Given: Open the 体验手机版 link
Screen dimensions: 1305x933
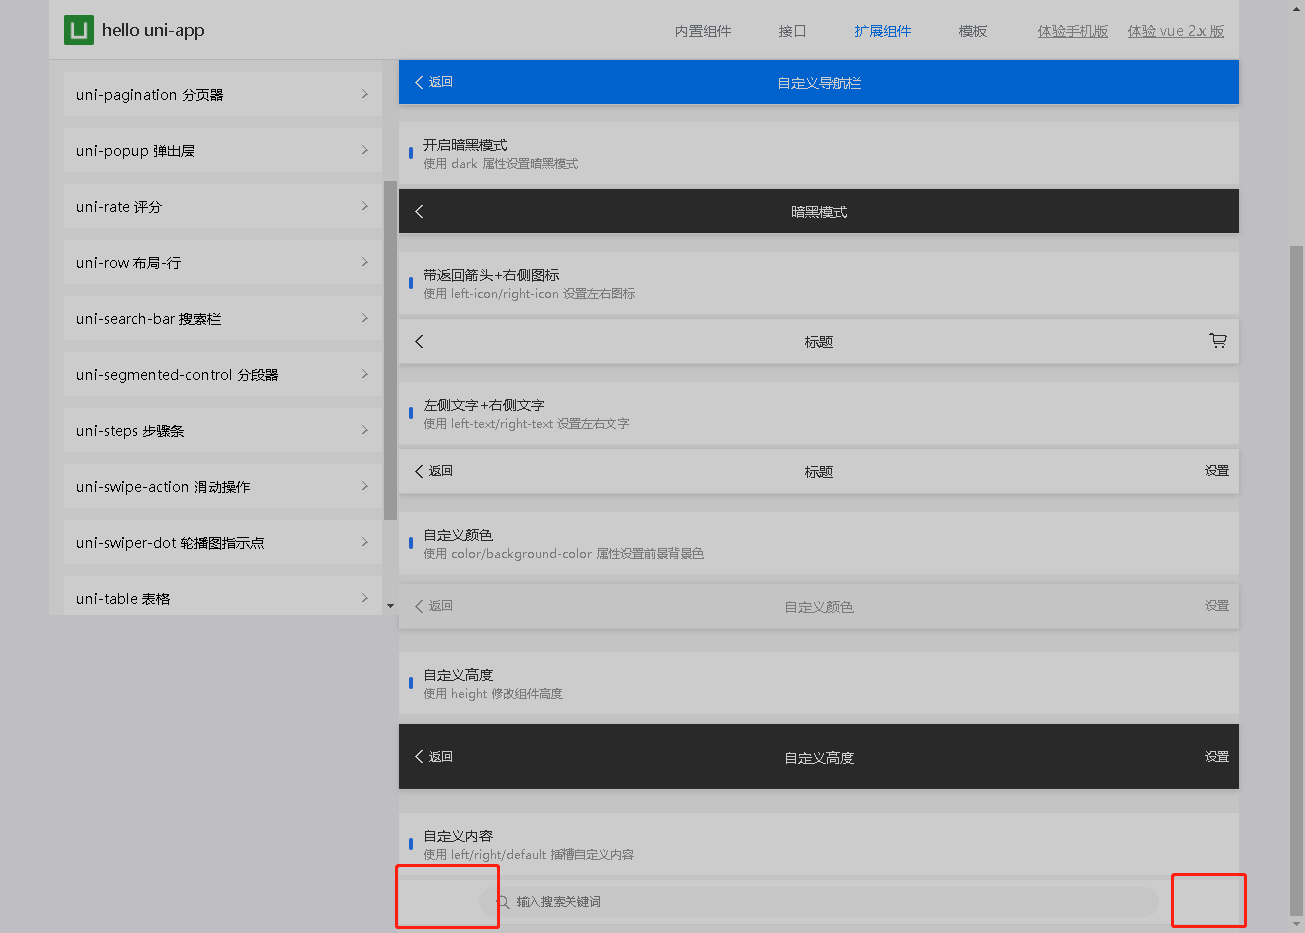Looking at the screenshot, I should 1073,31.
